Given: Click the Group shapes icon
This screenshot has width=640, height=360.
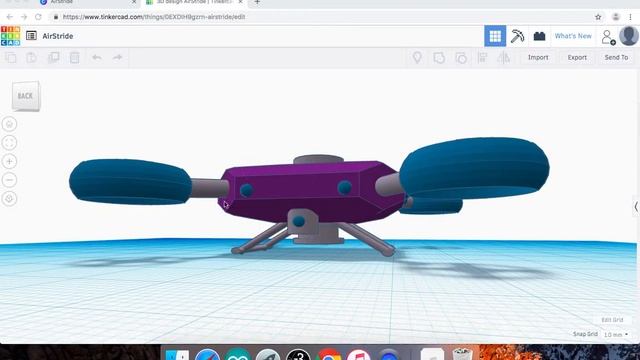Looking at the screenshot, I should 439,58.
